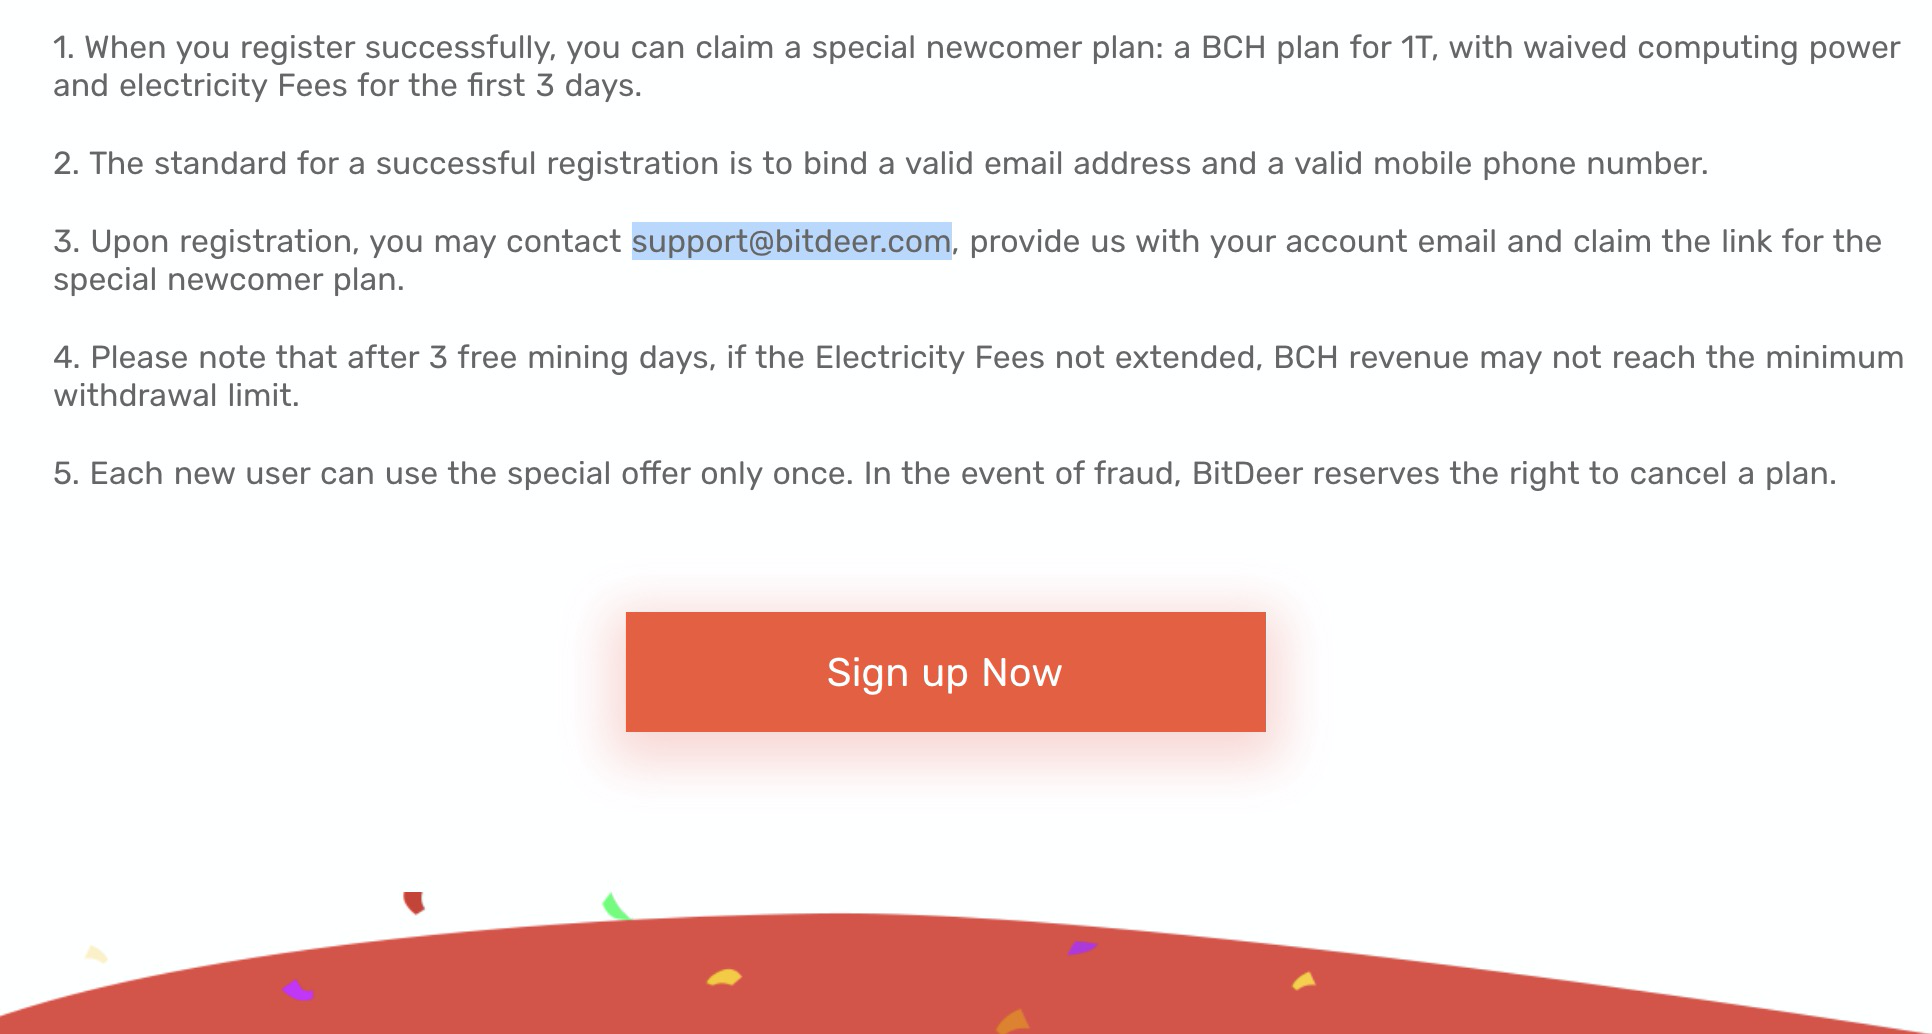This screenshot has height=1034, width=1932.
Task: Click the orange confetti at bottom edge
Action: pos(1013,1021)
